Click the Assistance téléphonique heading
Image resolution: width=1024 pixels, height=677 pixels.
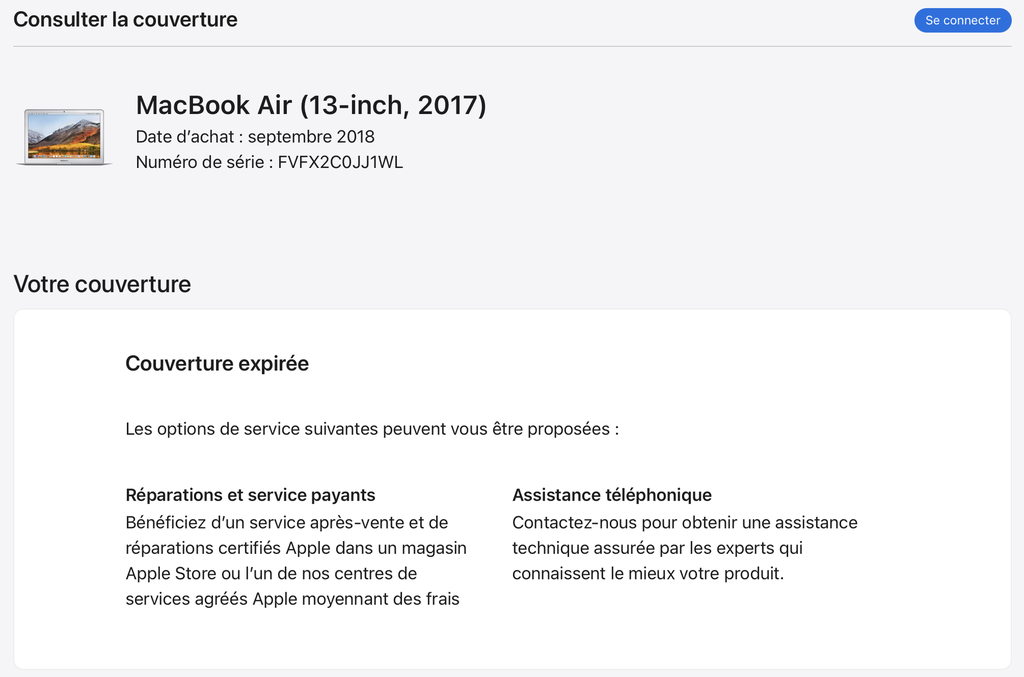[x=612, y=495]
